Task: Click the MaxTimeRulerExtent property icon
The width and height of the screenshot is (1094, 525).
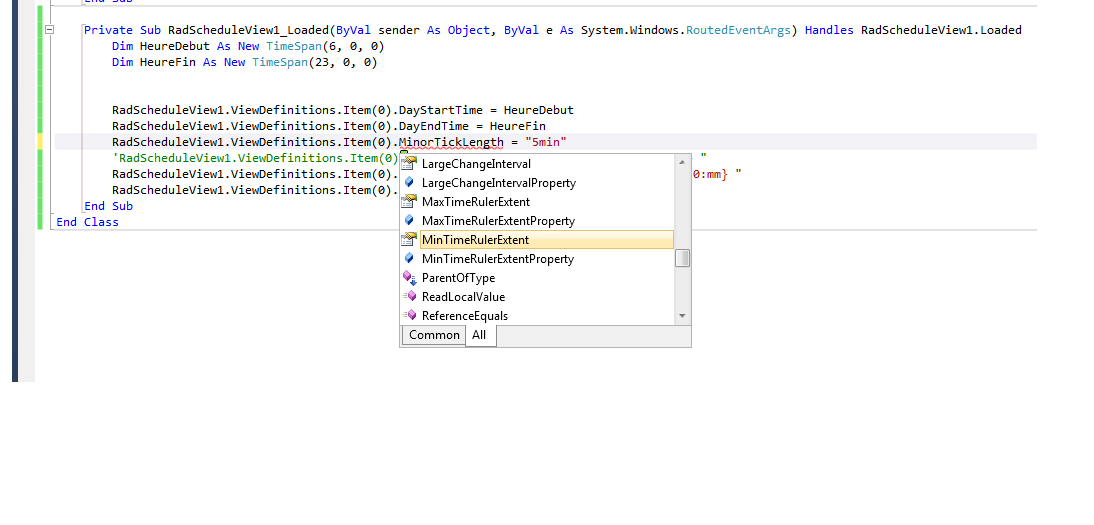Action: coord(409,202)
